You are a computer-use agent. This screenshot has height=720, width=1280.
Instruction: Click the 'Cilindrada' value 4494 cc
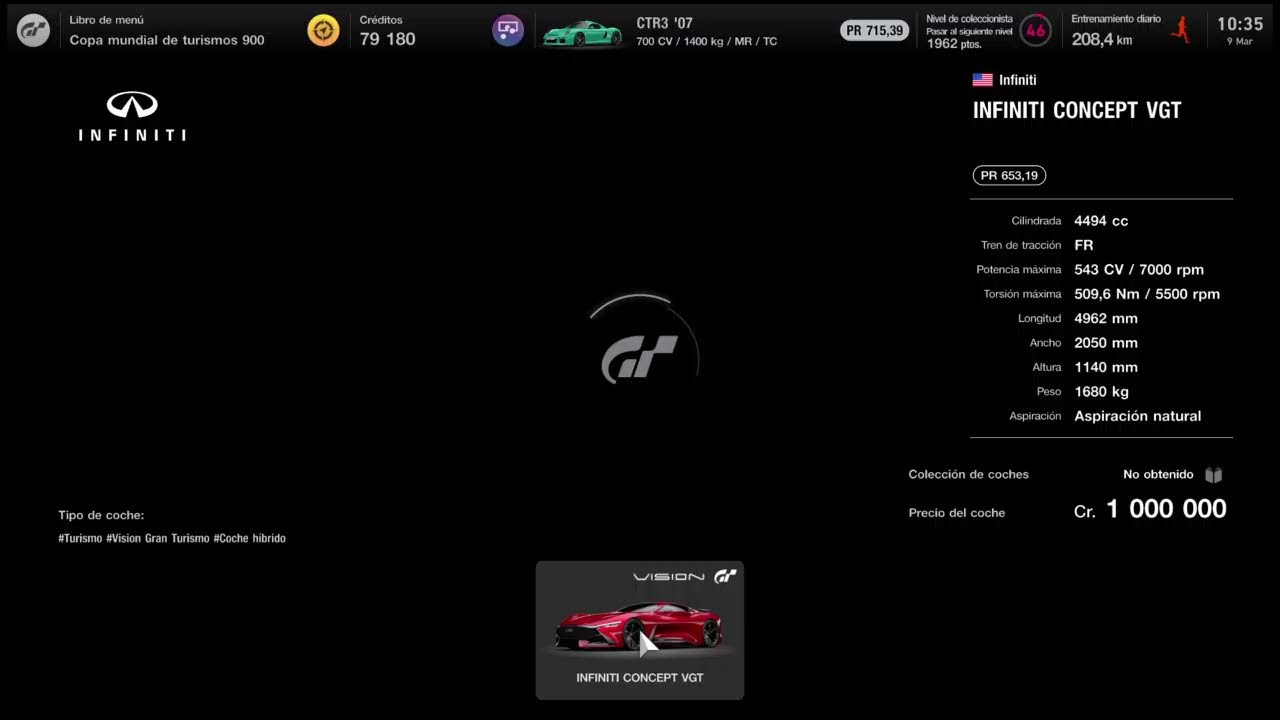pyautogui.click(x=1101, y=221)
